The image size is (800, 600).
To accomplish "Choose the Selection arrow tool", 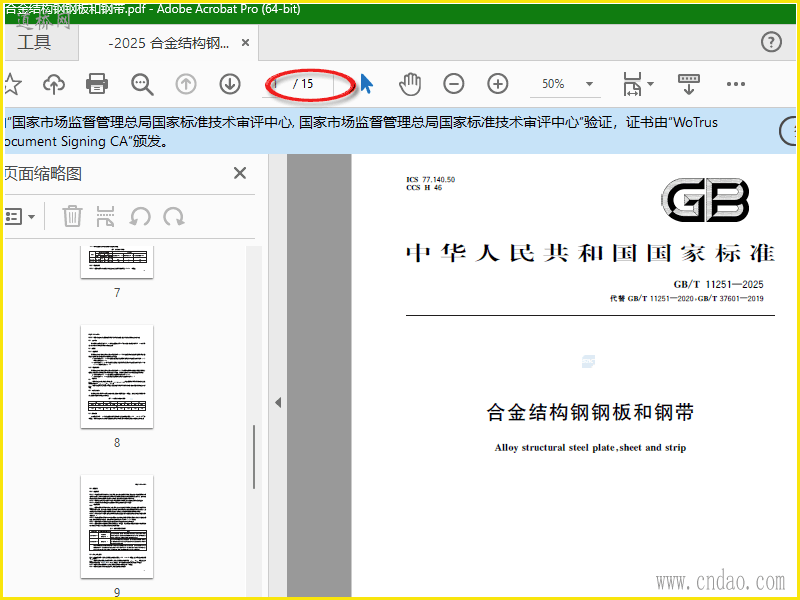I will [366, 84].
